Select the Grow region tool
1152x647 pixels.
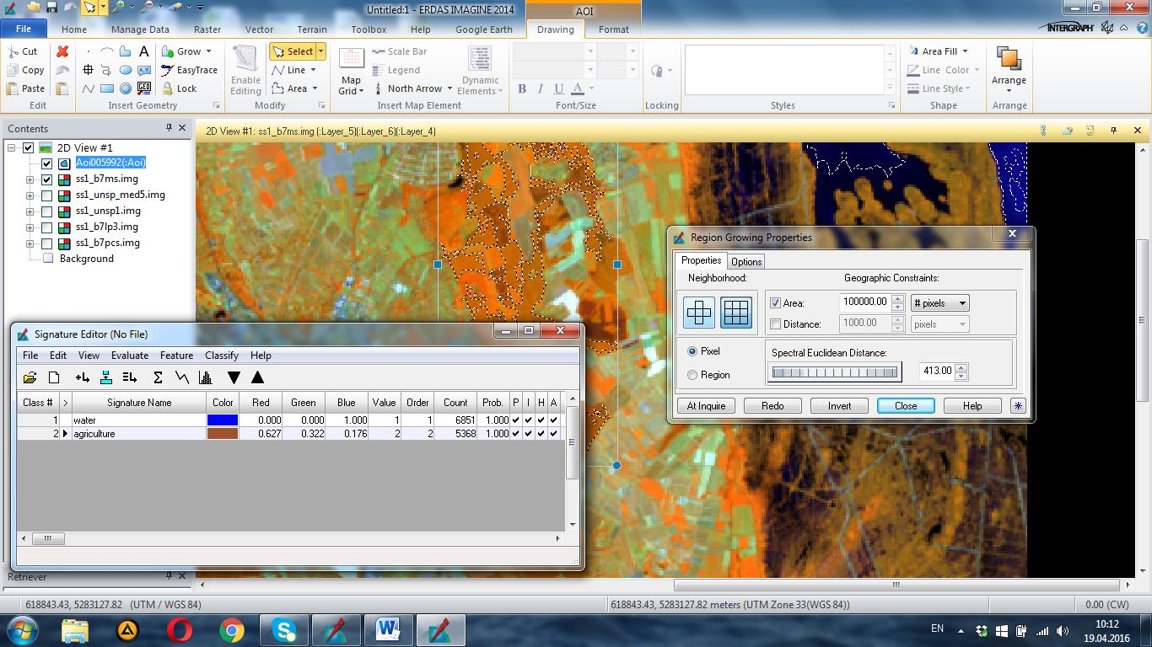tap(187, 51)
